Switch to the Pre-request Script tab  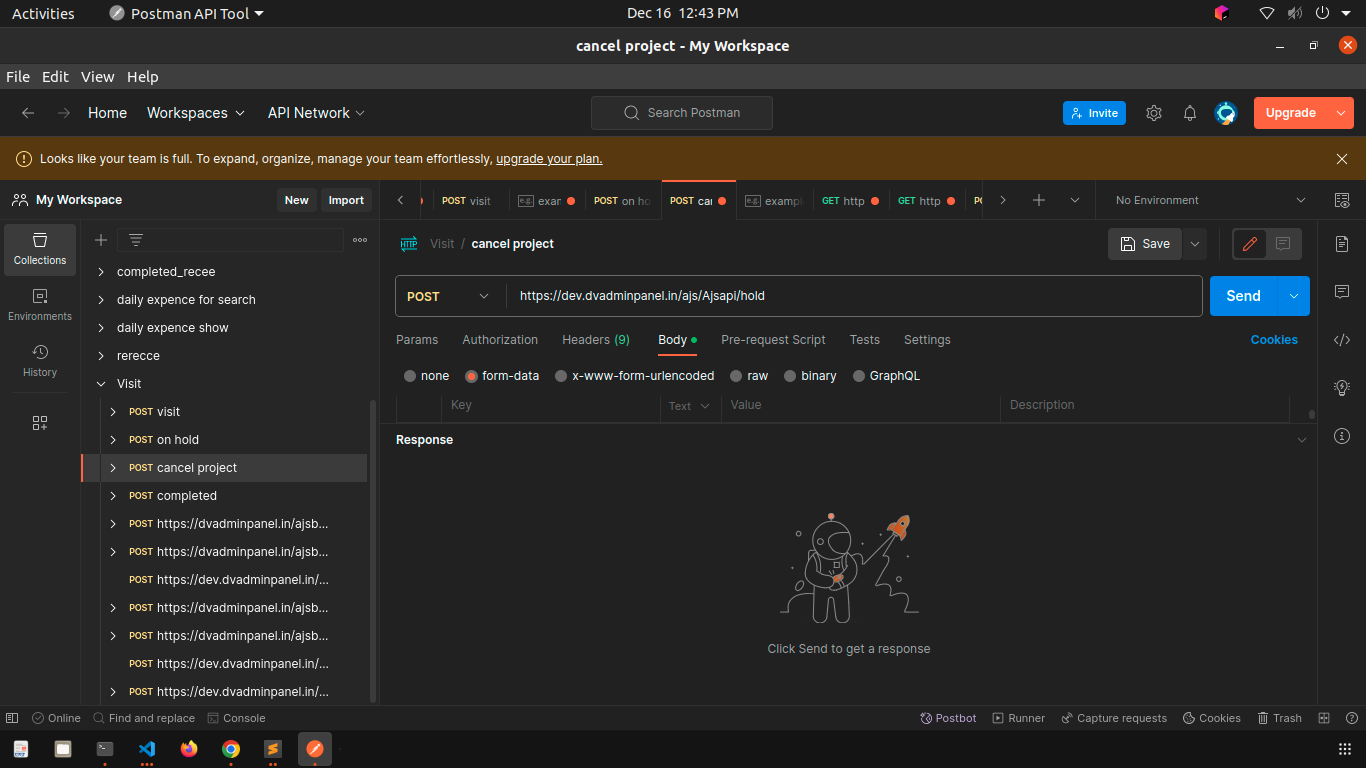click(773, 340)
